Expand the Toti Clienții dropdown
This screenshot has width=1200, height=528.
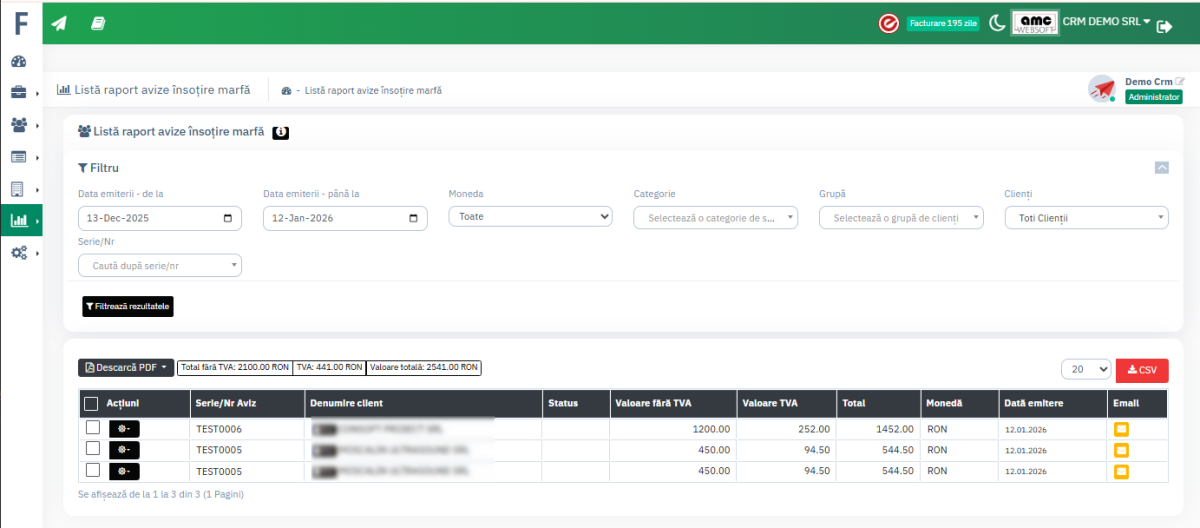point(1085,217)
